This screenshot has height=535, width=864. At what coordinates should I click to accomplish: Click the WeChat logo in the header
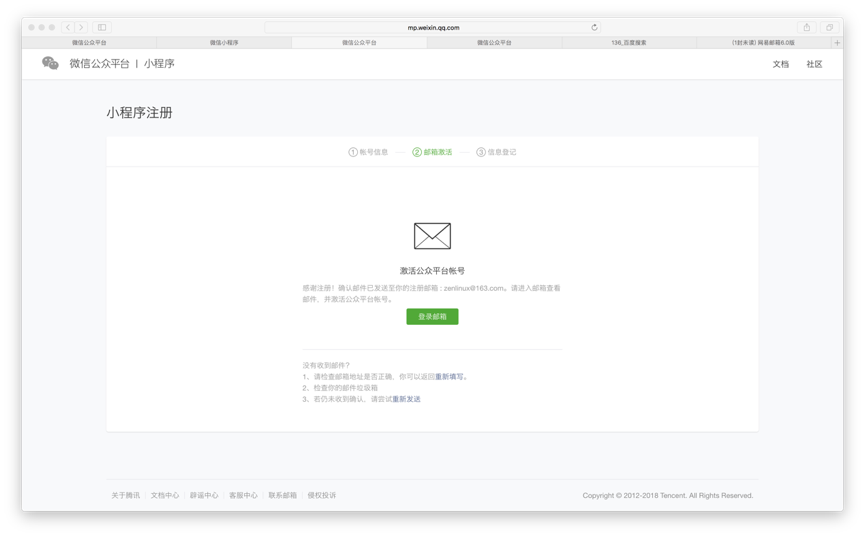tap(50, 63)
